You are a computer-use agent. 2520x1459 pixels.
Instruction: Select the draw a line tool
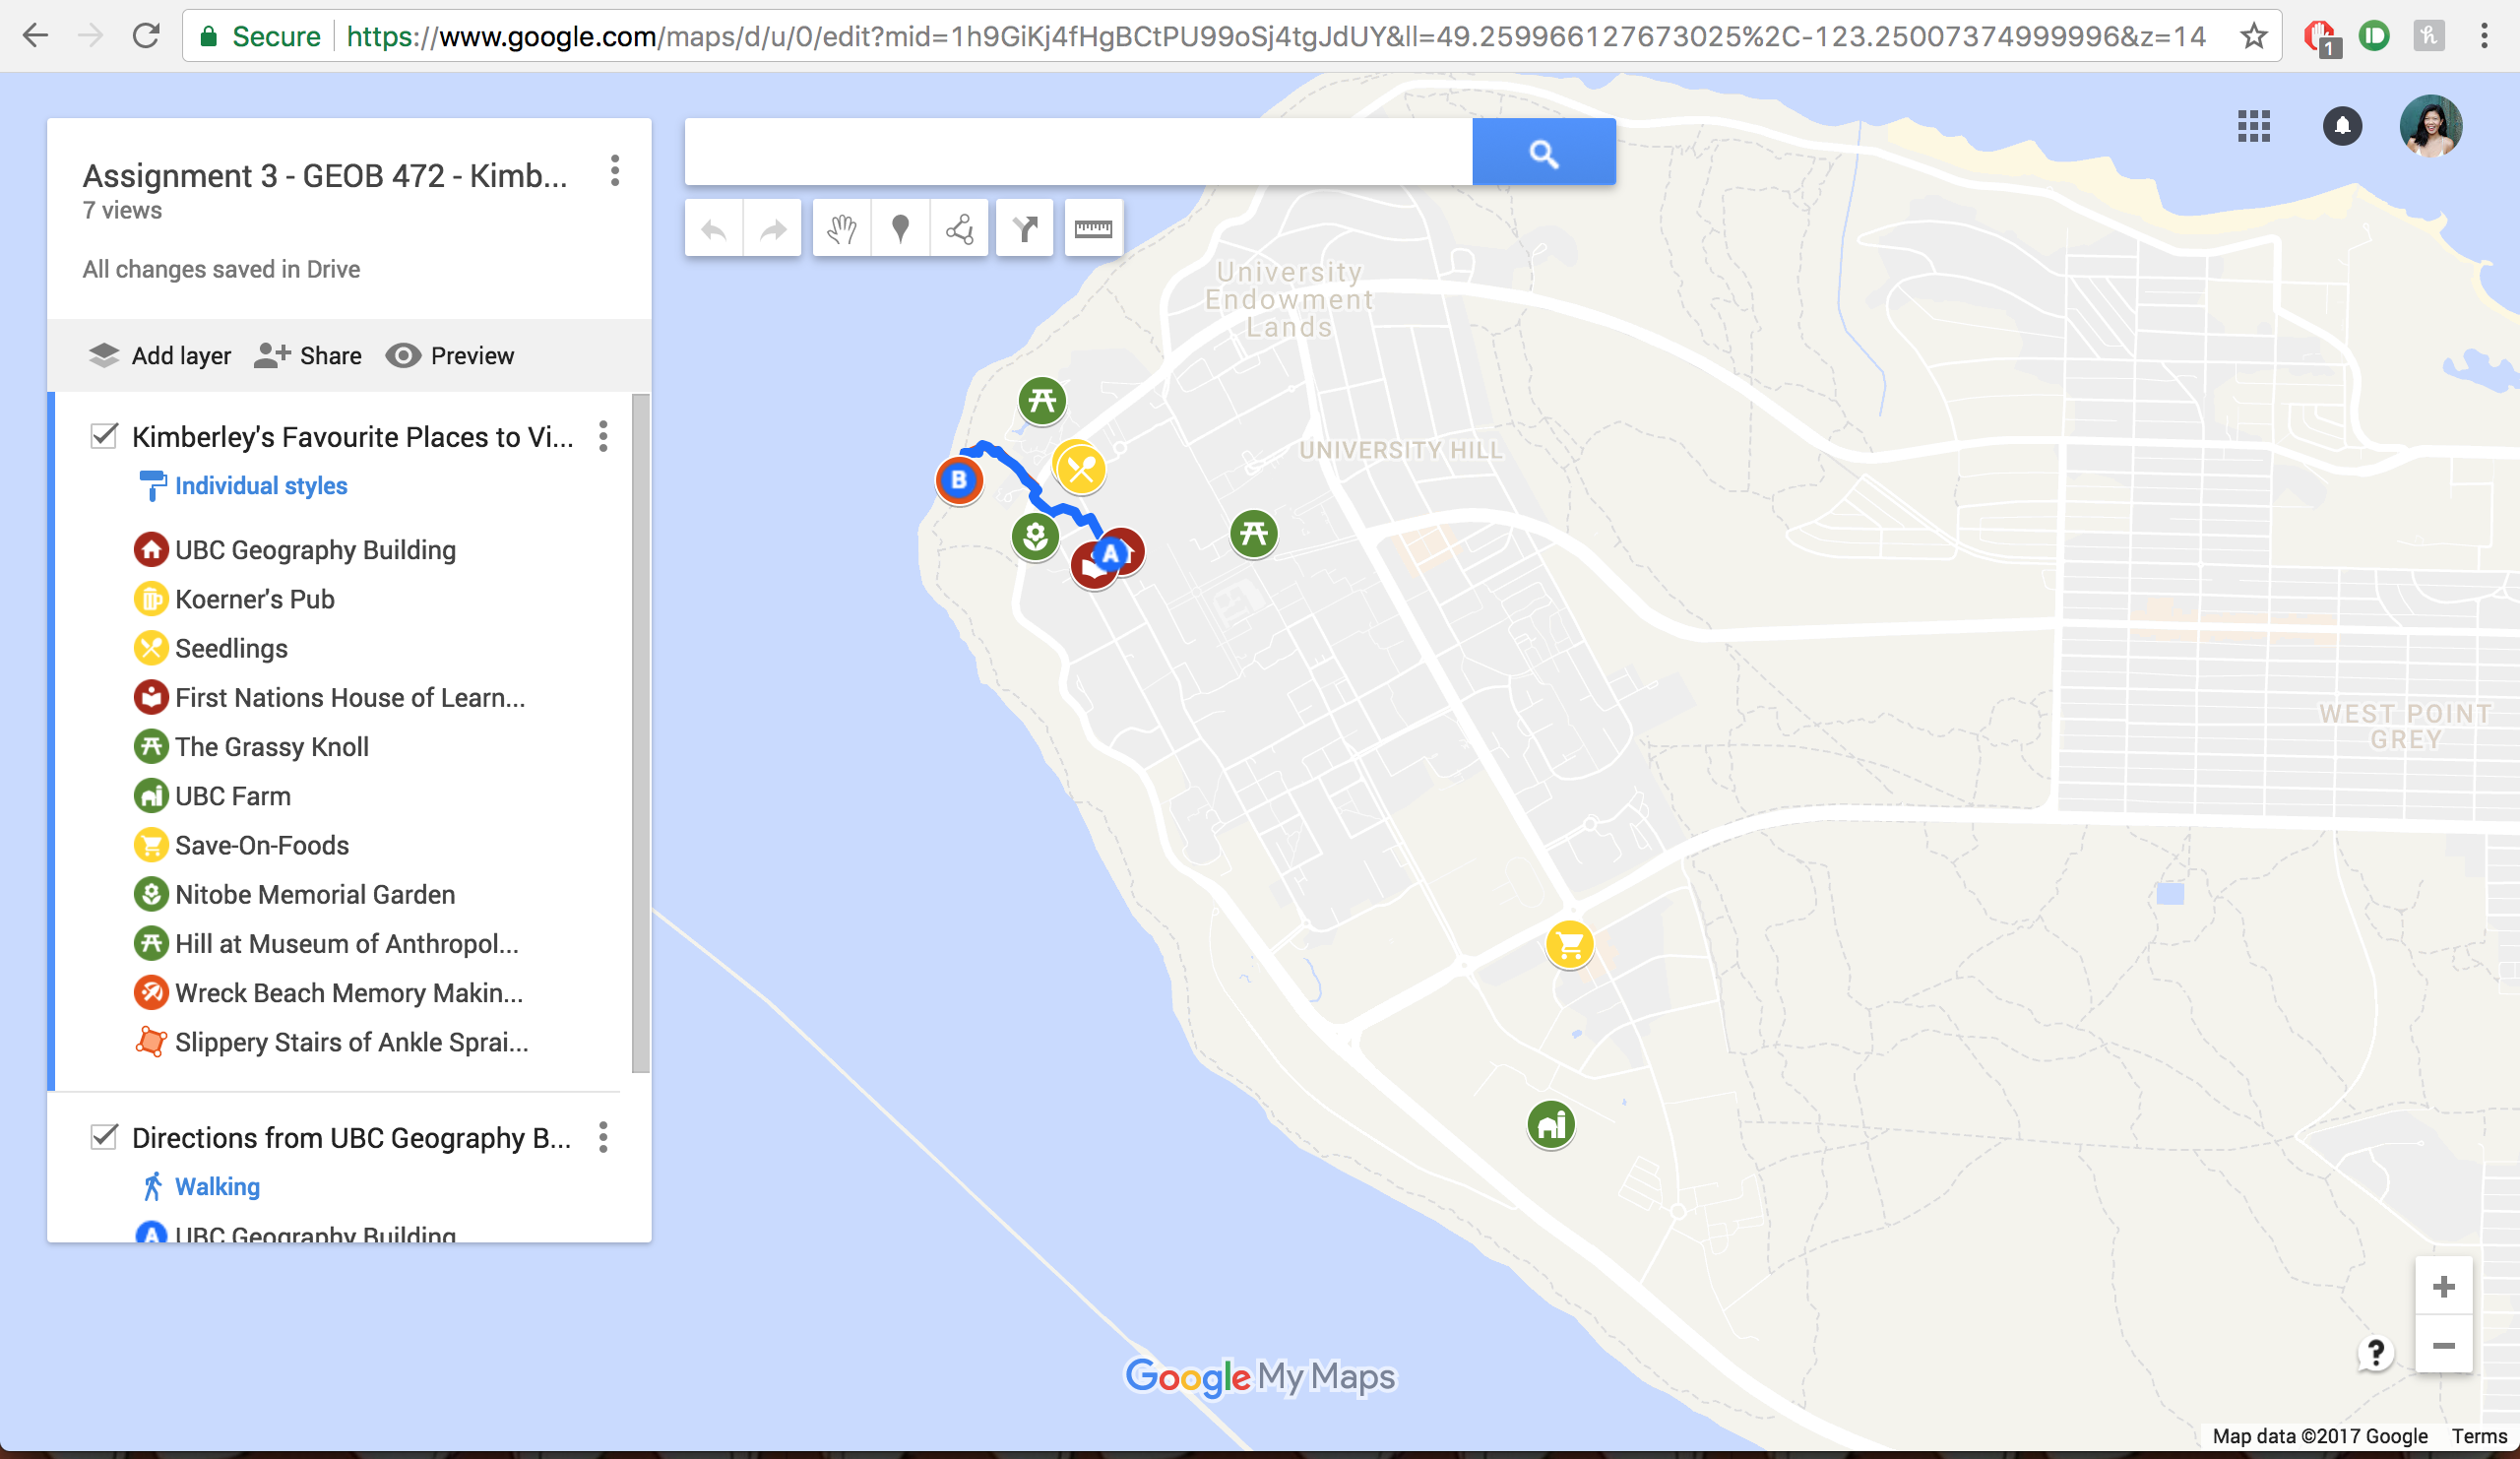coord(959,230)
